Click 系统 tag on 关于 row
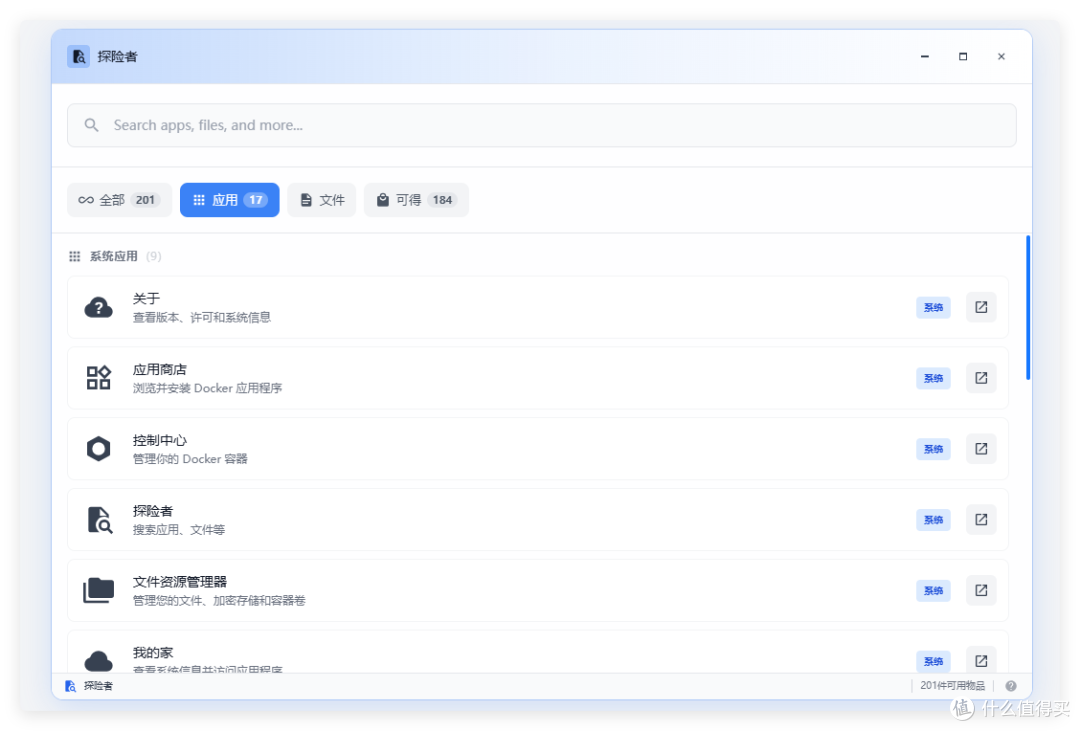Viewport: 1080px width, 731px height. [933, 307]
